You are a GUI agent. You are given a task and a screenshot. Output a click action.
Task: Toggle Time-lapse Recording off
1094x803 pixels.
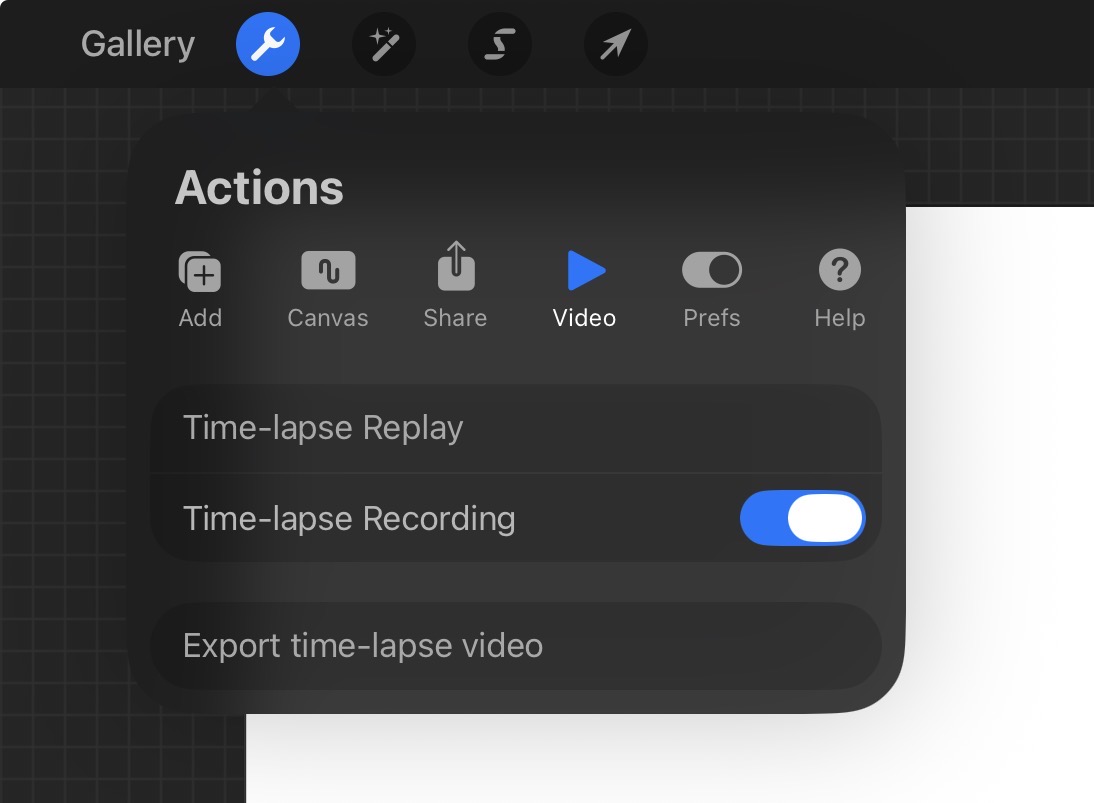click(802, 518)
